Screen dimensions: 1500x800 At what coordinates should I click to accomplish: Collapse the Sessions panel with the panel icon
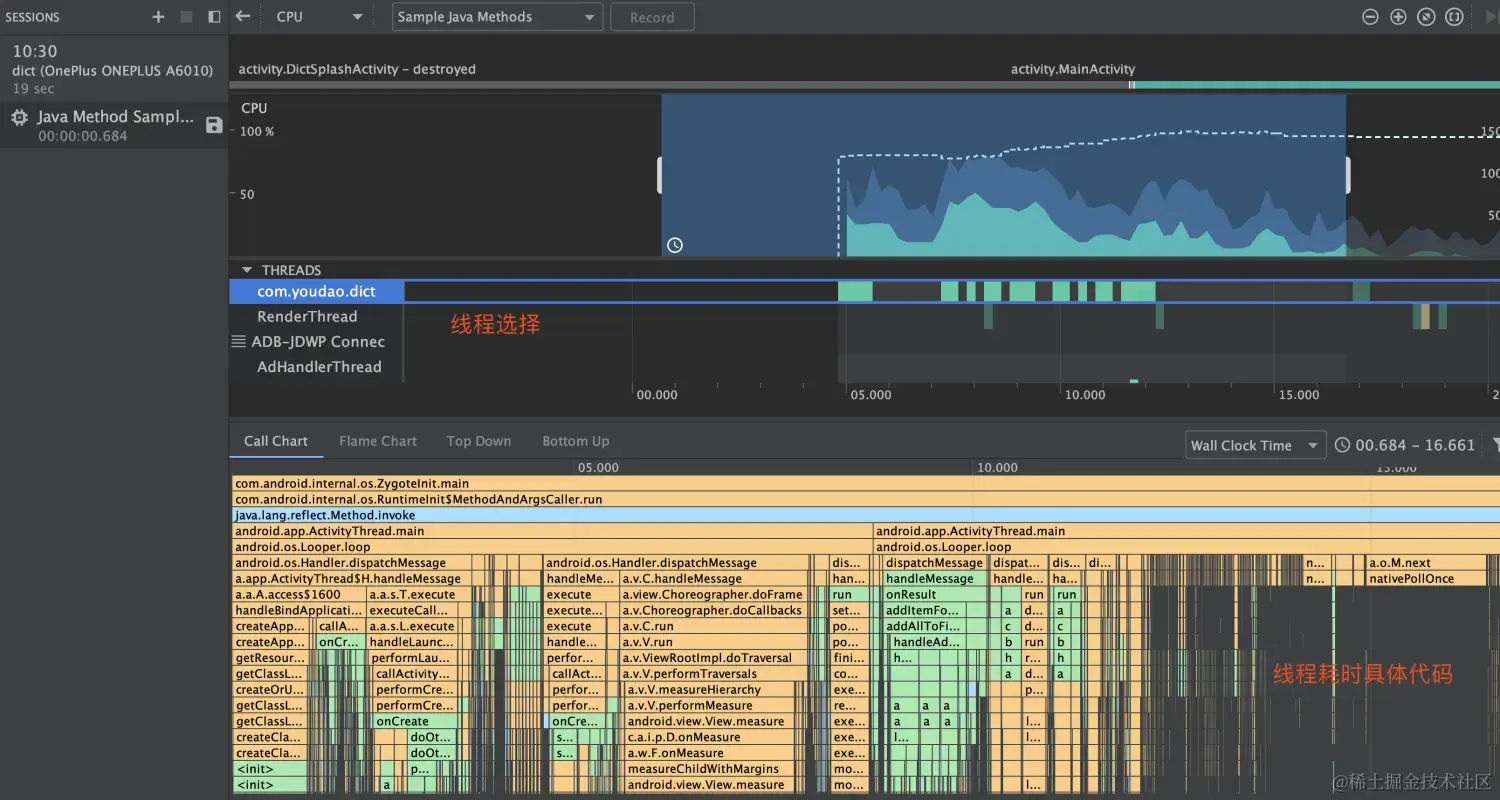point(214,17)
